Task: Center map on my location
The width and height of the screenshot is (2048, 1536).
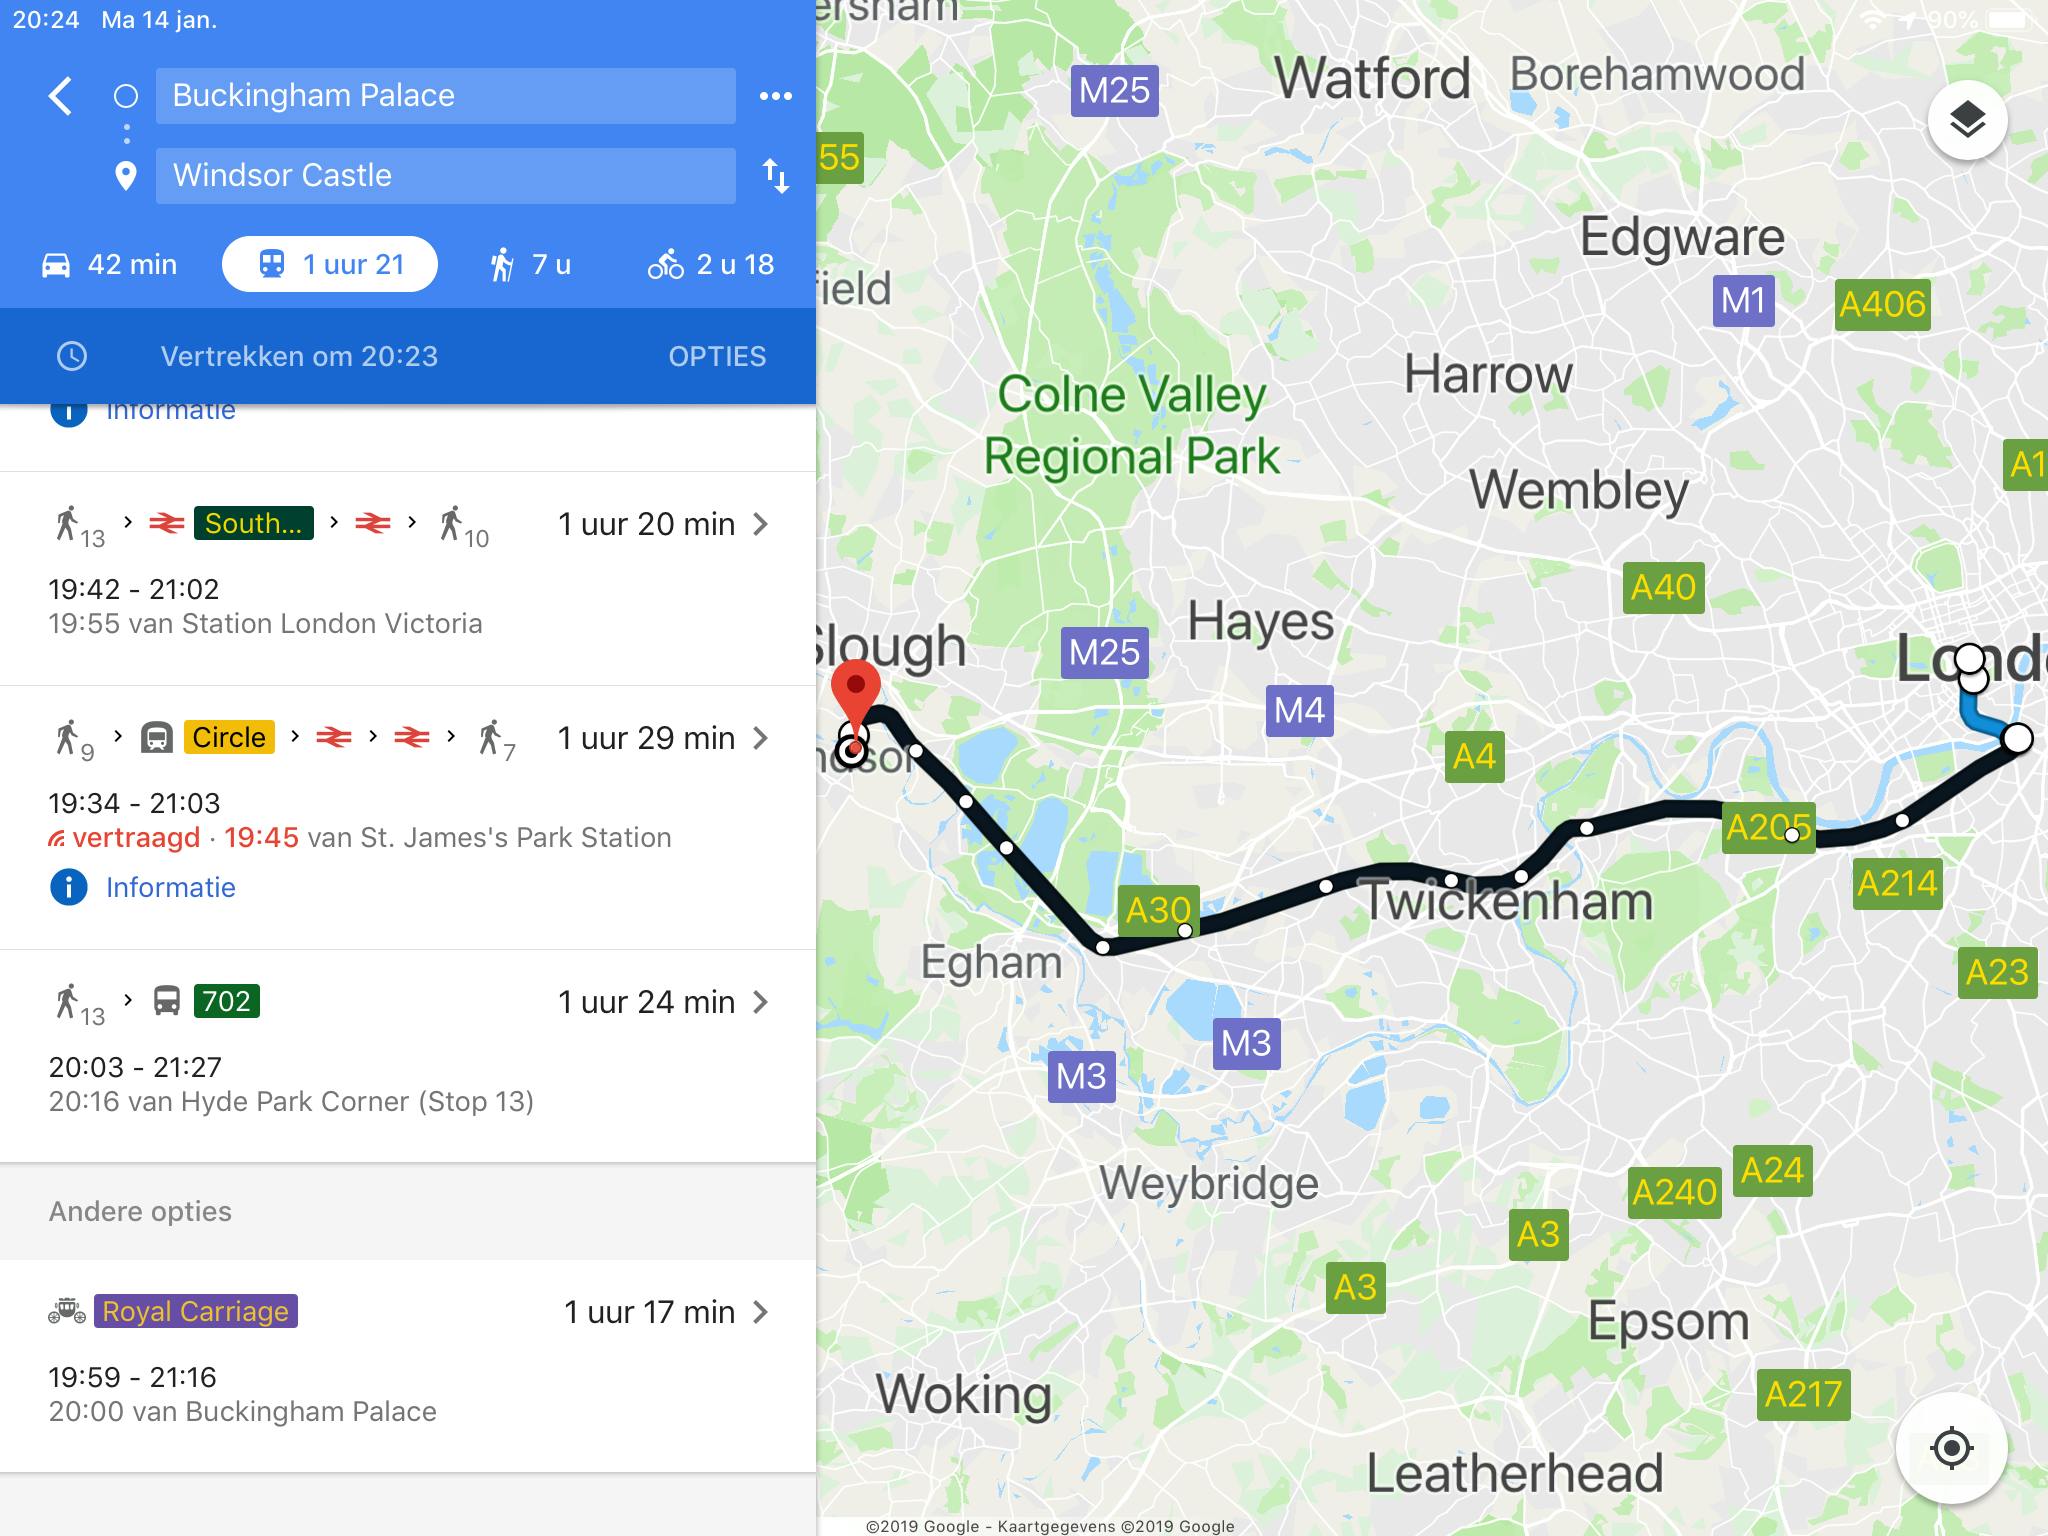Action: (1951, 1447)
